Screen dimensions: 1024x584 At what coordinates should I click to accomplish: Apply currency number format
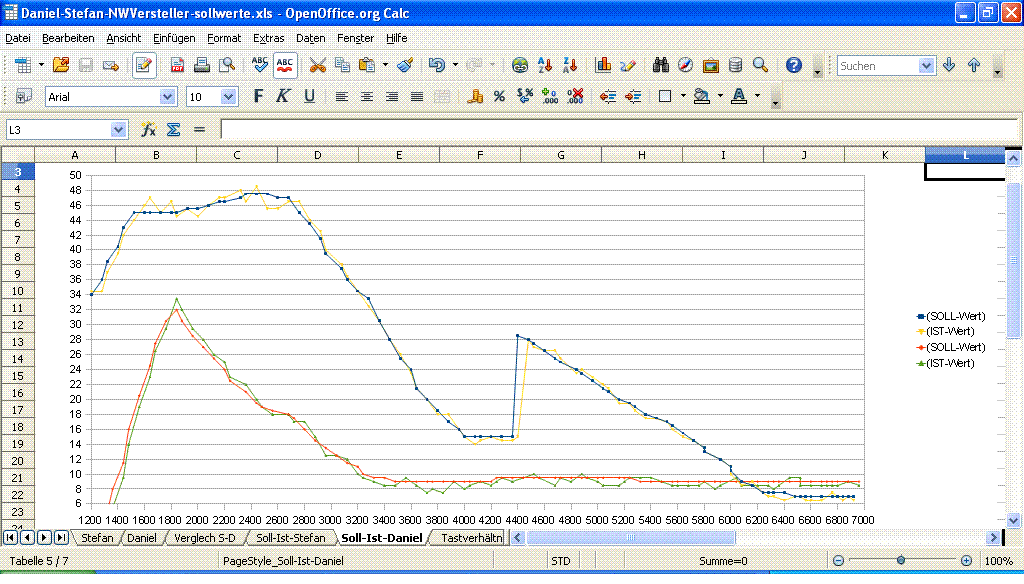pyautogui.click(x=475, y=97)
